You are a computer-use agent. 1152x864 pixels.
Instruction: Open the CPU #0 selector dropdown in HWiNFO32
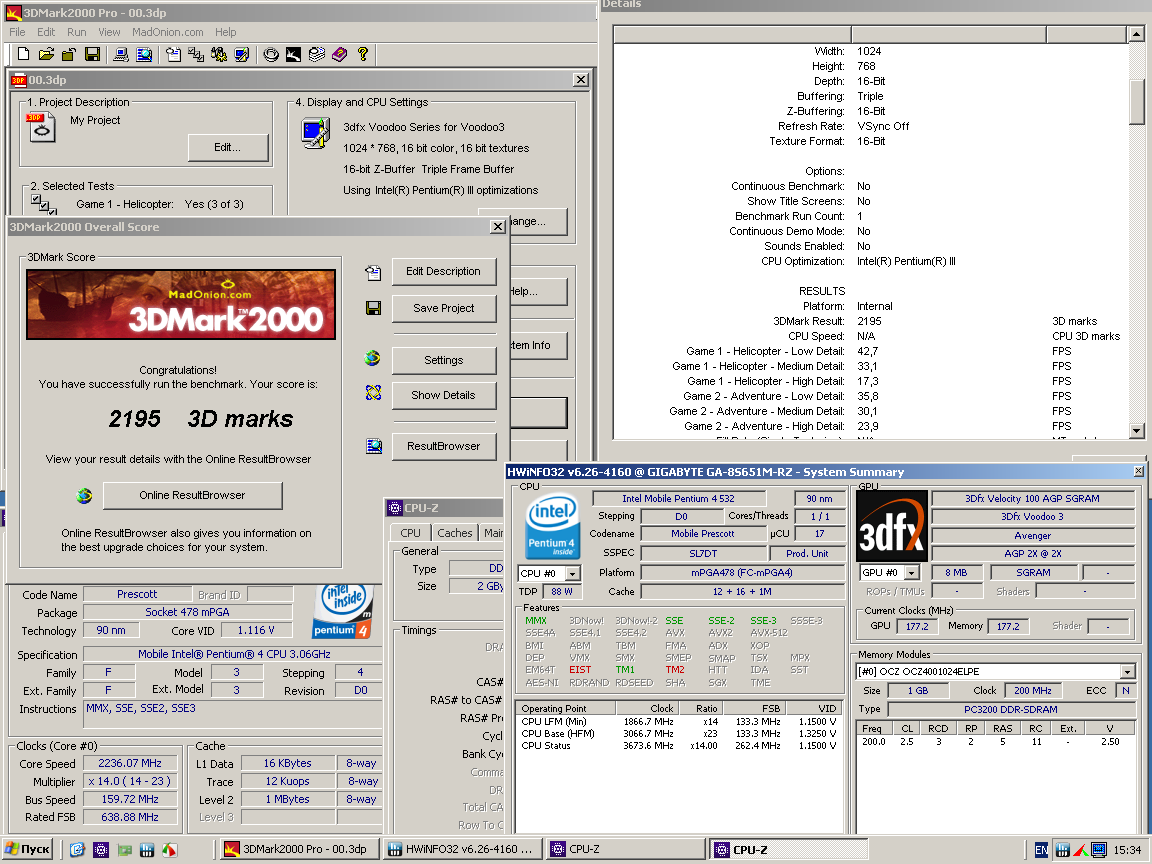click(x=572, y=574)
